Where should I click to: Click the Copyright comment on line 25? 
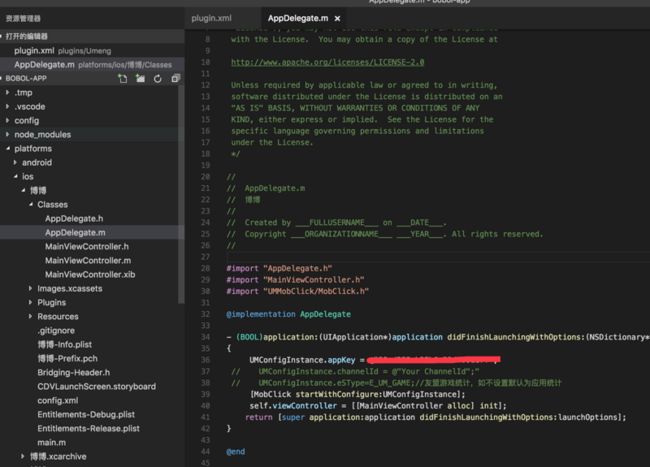(385, 234)
